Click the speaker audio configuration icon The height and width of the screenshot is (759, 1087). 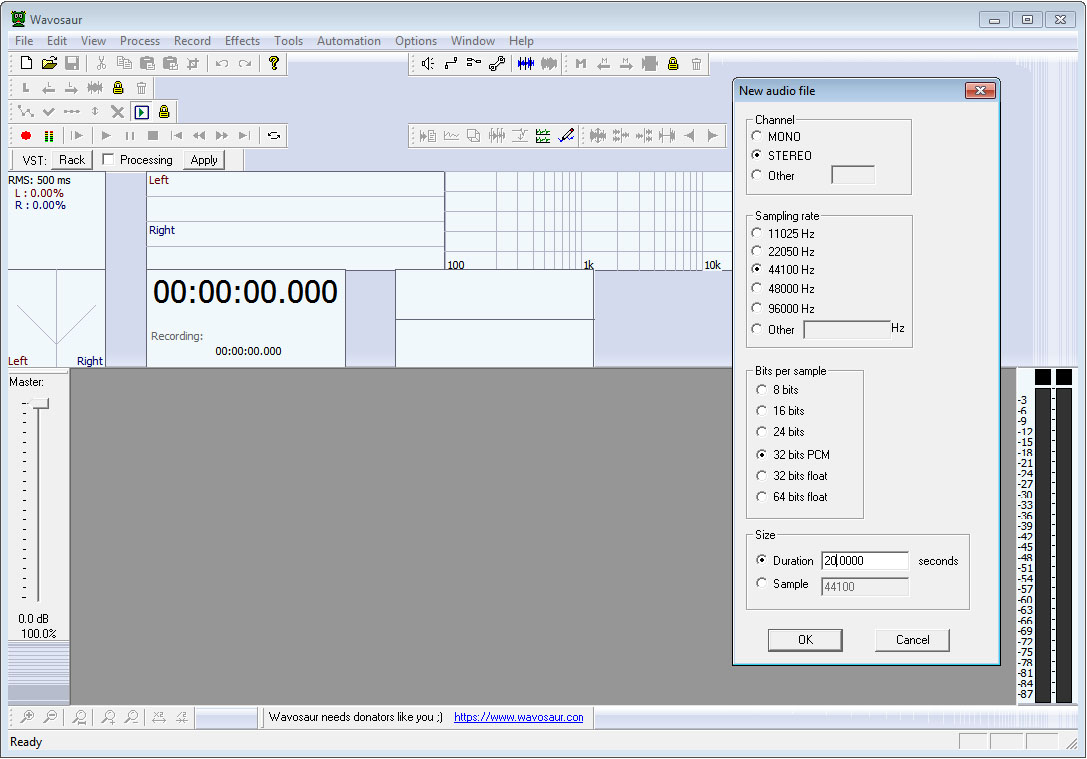click(427, 64)
